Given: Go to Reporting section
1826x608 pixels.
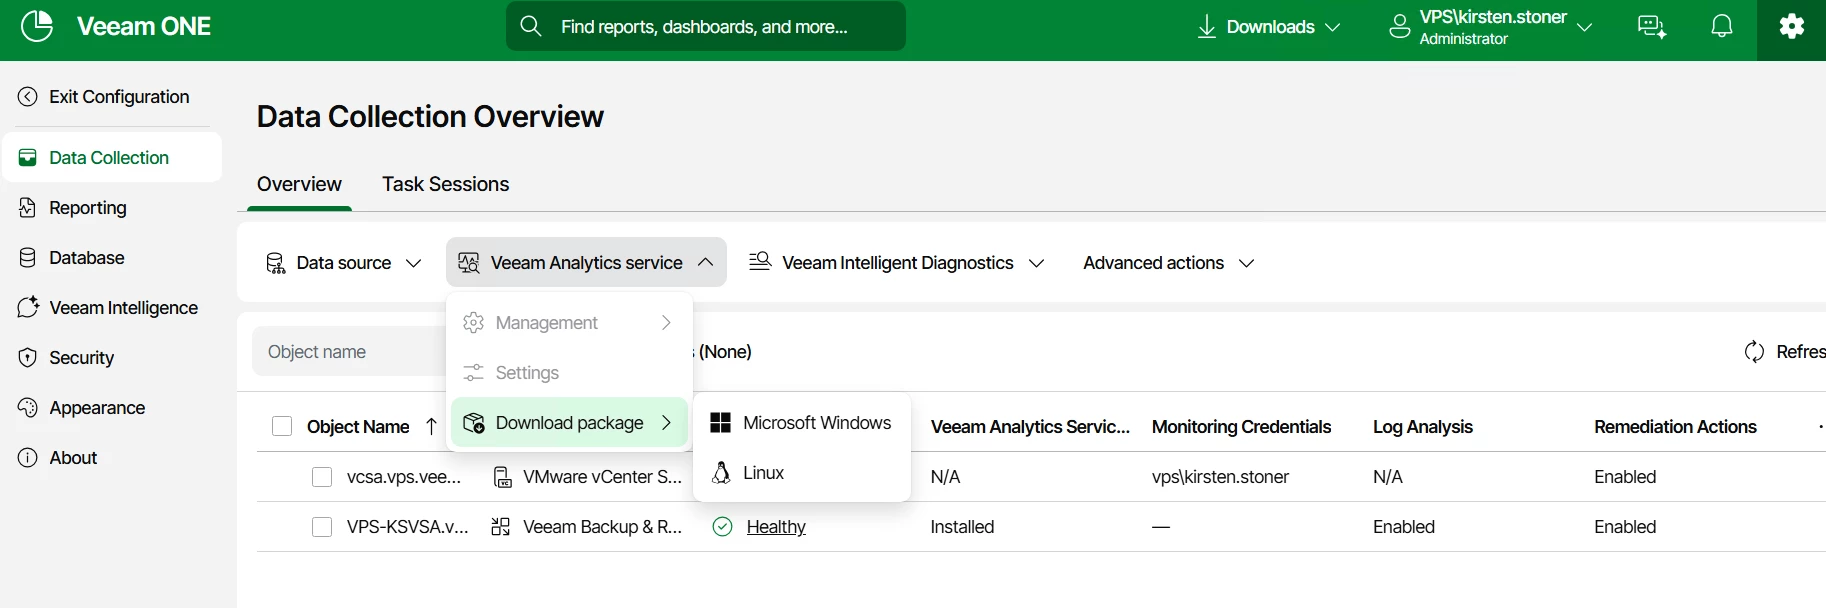Looking at the screenshot, I should tap(112, 208).
